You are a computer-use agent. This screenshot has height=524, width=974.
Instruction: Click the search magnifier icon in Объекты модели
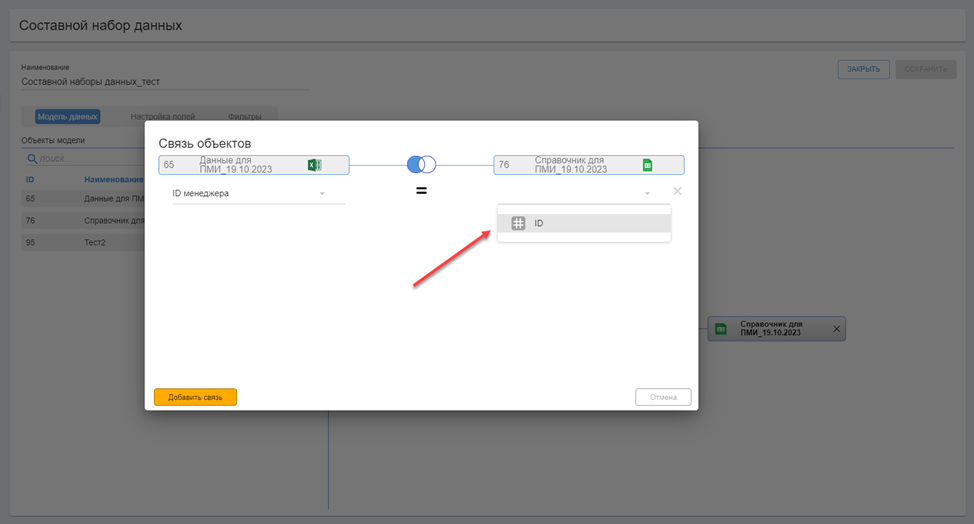click(x=32, y=159)
